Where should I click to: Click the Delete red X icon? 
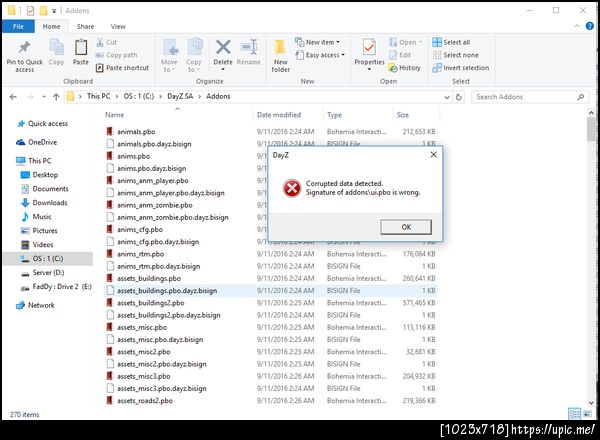click(223, 47)
